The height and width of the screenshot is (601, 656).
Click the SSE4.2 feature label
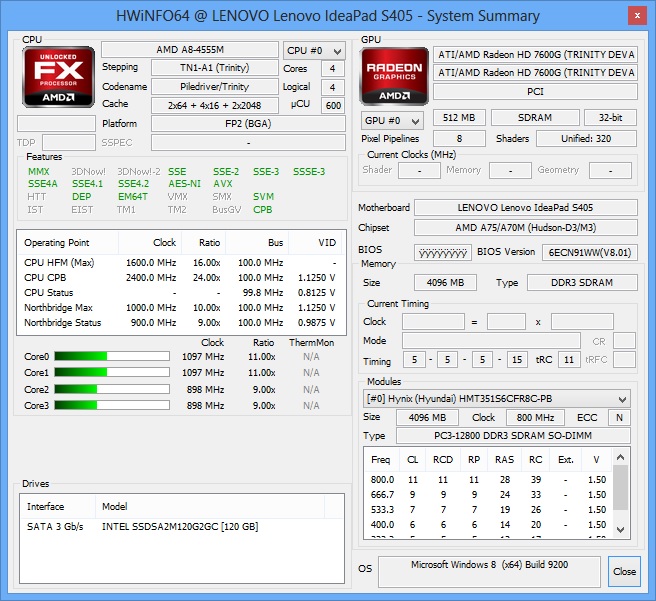[133, 184]
